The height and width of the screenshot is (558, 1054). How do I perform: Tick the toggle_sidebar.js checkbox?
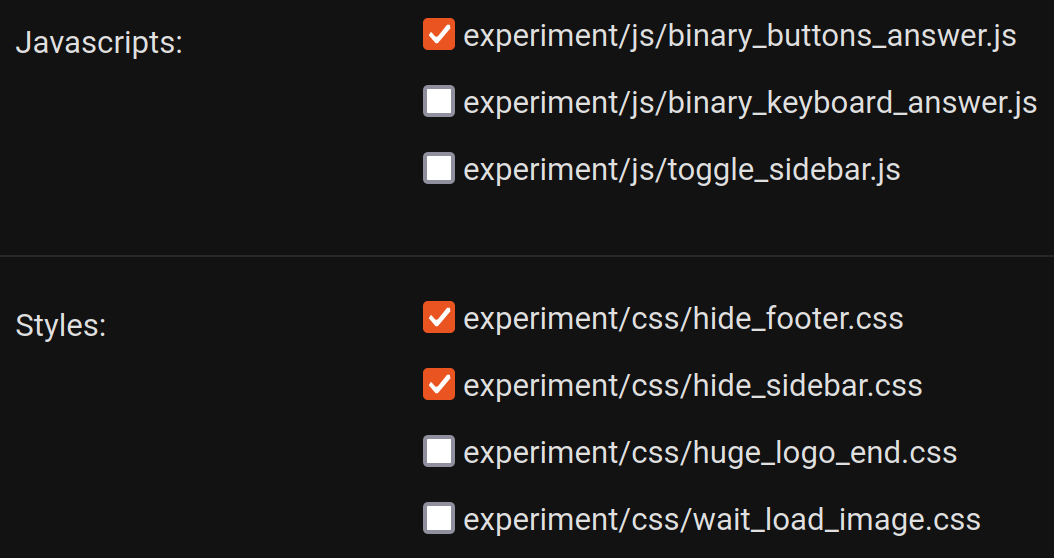coord(439,169)
